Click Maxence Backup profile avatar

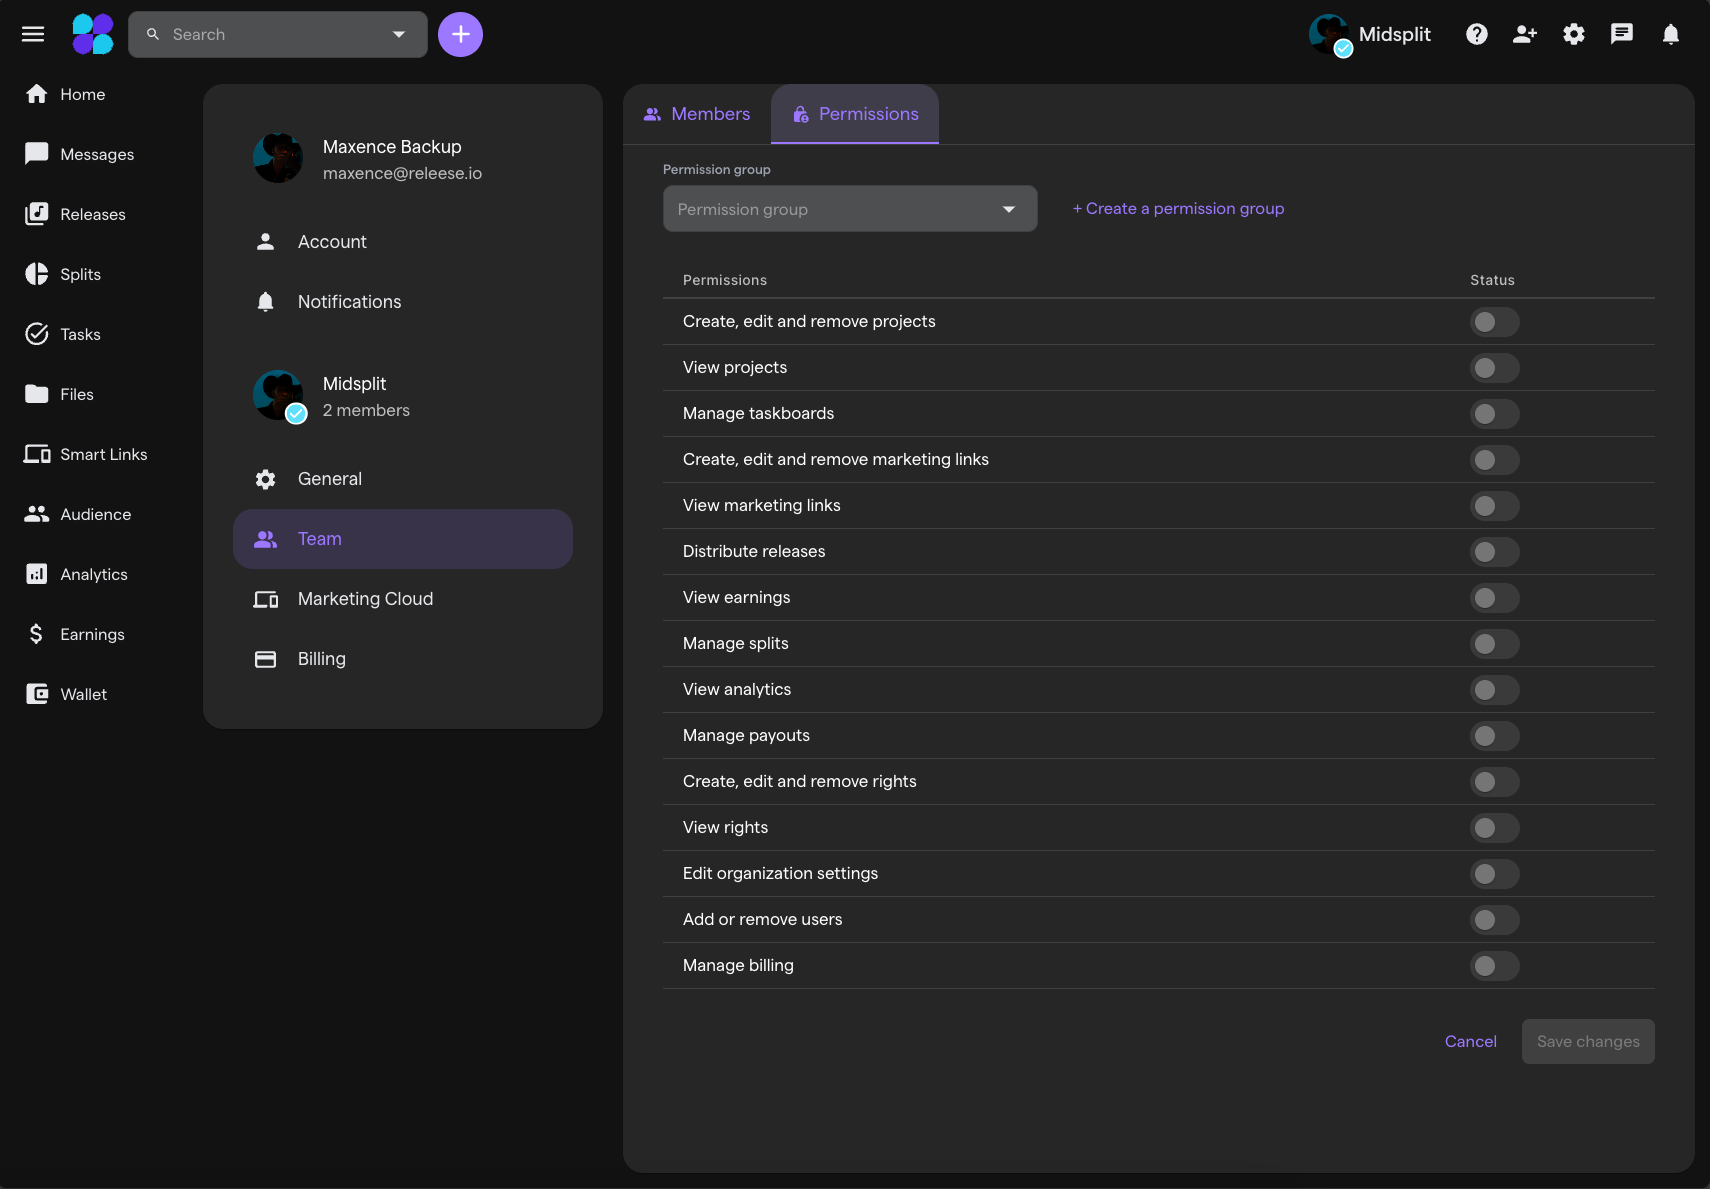[x=278, y=158]
